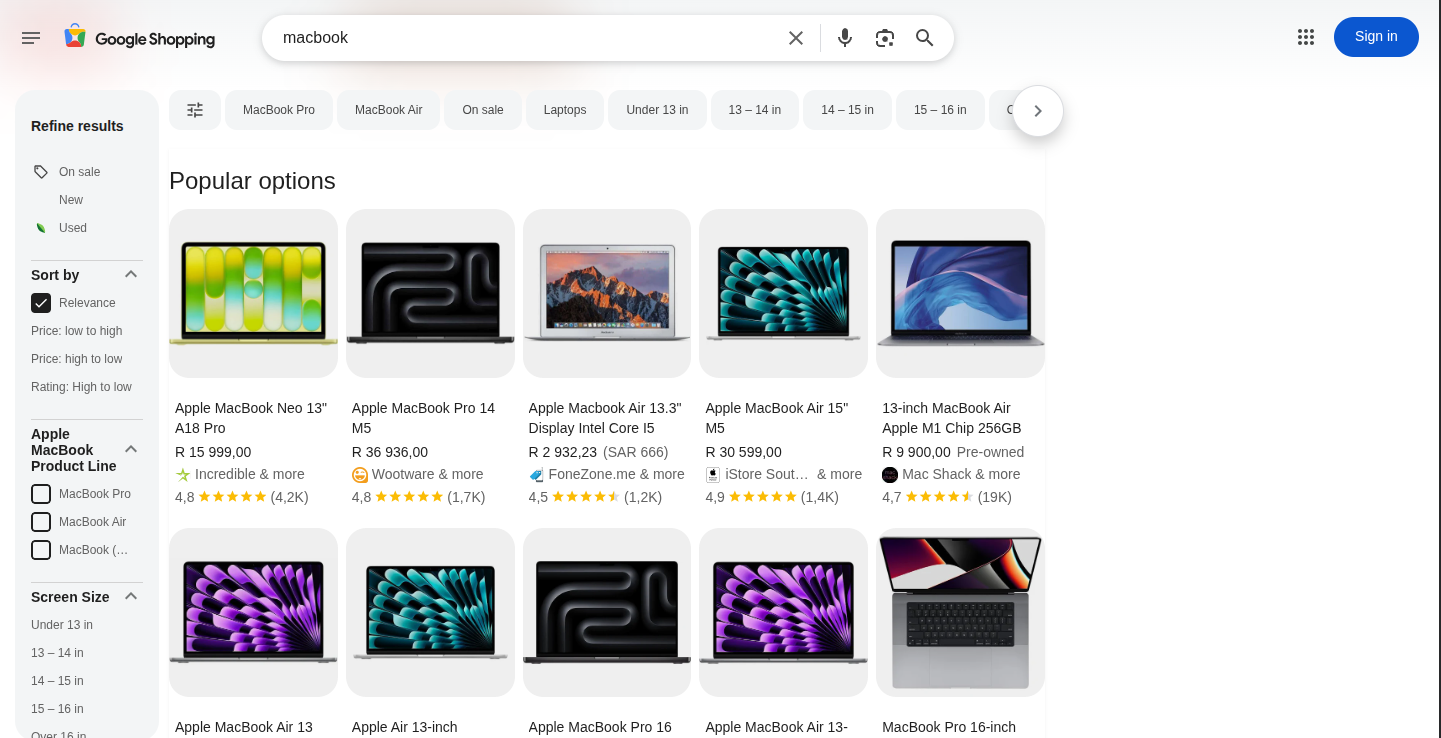The image size is (1441, 738).
Task: Click the green Used leaf icon
Action: point(41,228)
